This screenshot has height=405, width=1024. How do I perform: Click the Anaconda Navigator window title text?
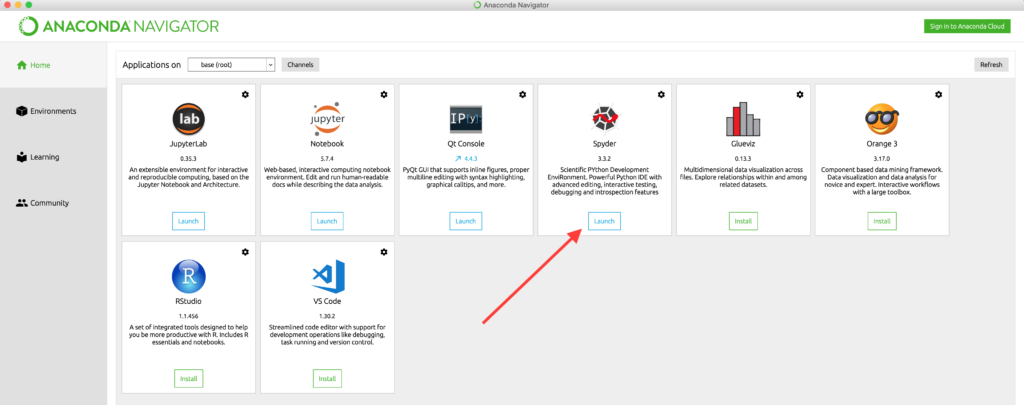[x=517, y=5]
